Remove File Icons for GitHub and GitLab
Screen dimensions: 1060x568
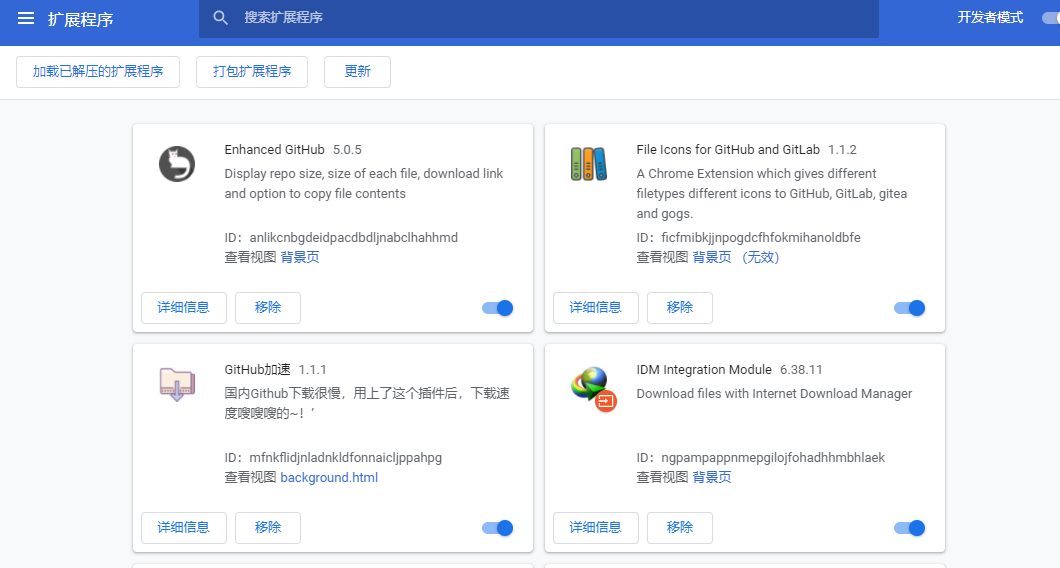(x=679, y=308)
